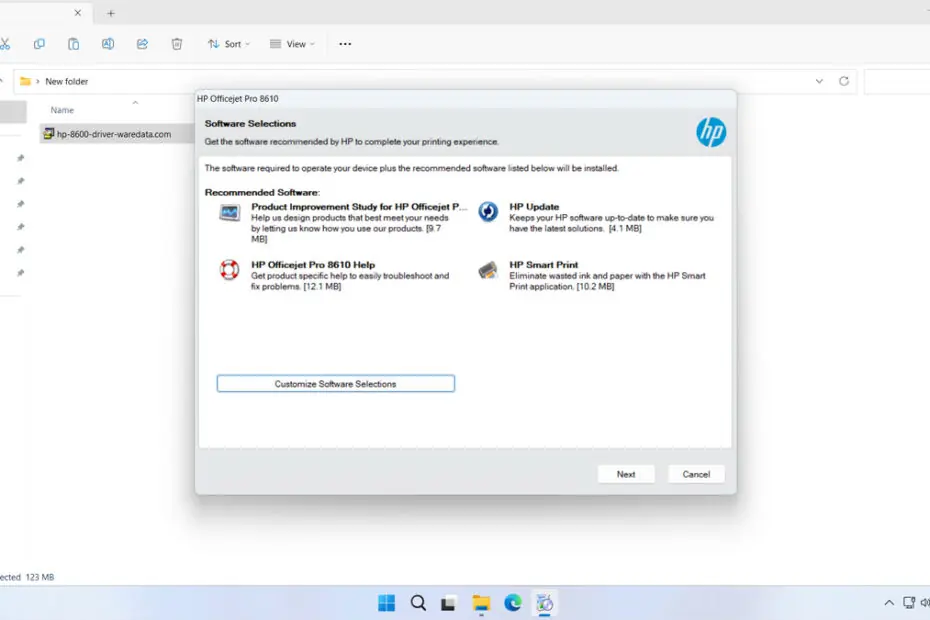Click the Officejet Pro 8610 Help lifebuoy icon
The width and height of the screenshot is (930, 620).
(x=230, y=270)
